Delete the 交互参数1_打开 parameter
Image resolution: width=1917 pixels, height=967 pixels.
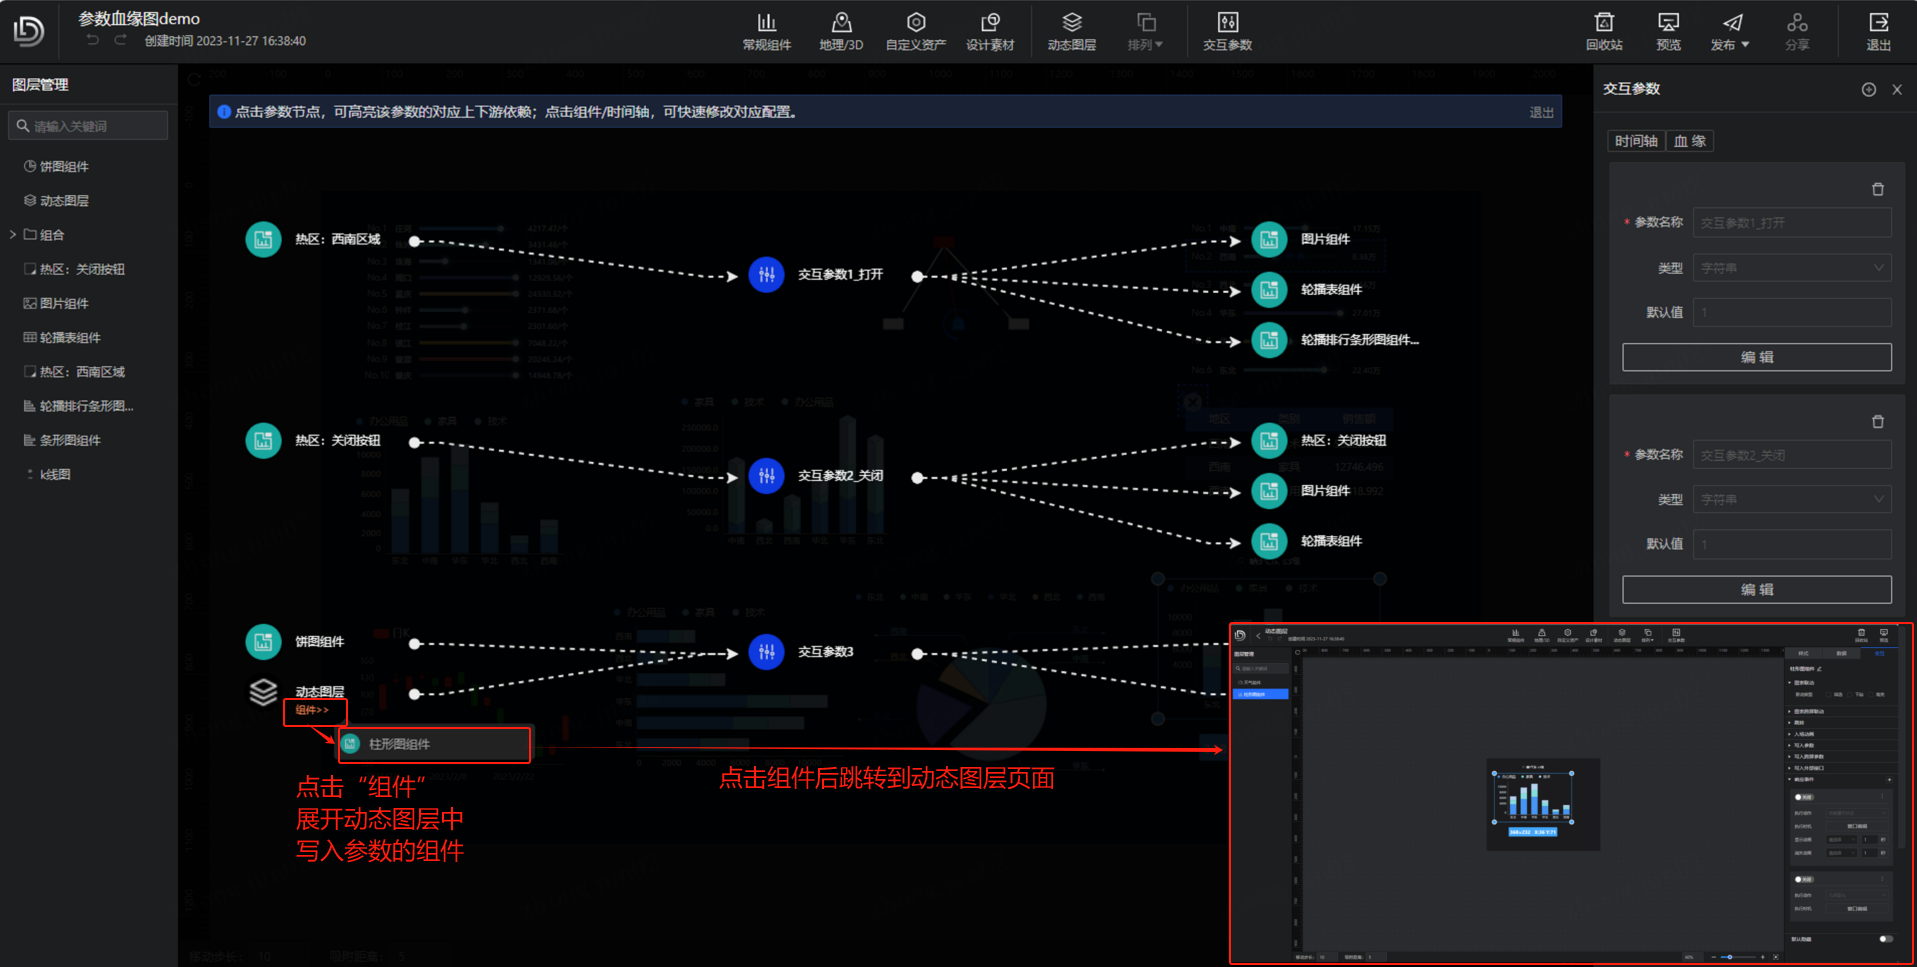click(1877, 189)
